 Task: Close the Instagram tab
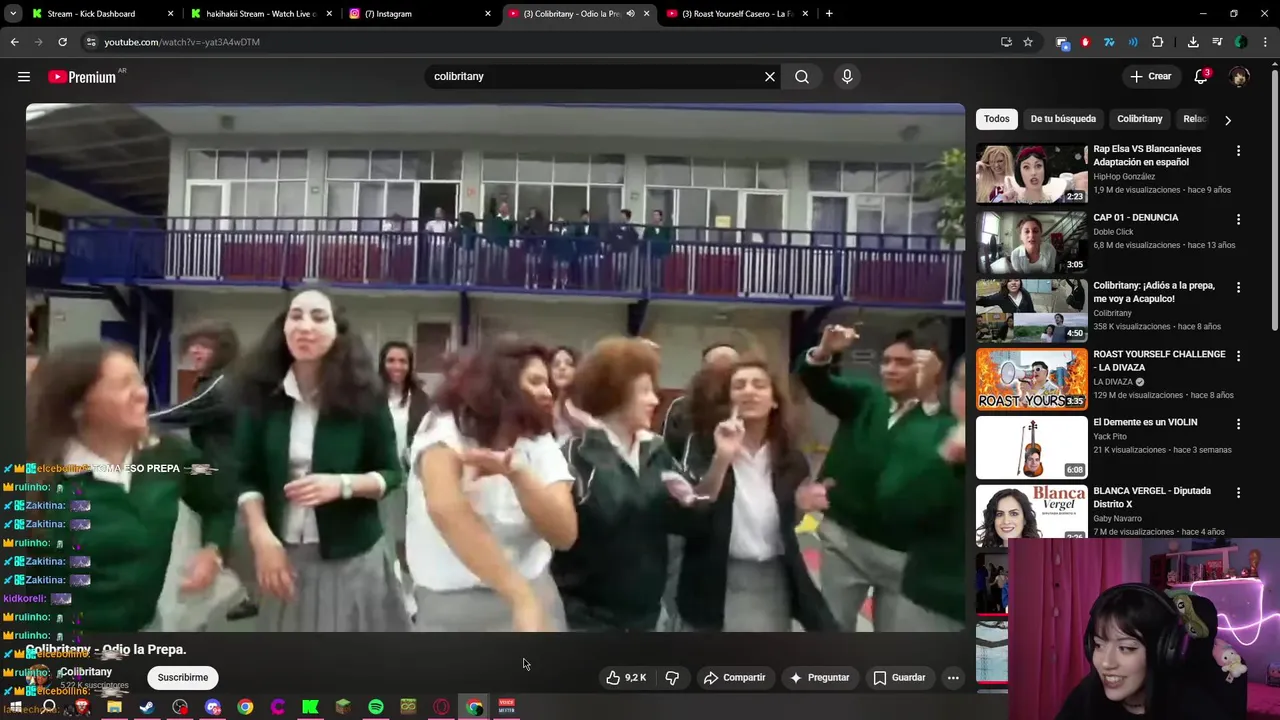(x=488, y=14)
